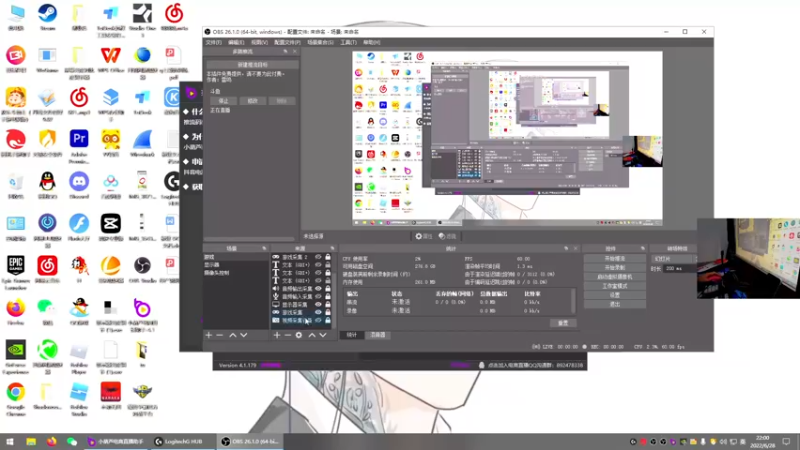Close the statistics dock panel
This screenshot has height=450, width=800.
tap(575, 248)
